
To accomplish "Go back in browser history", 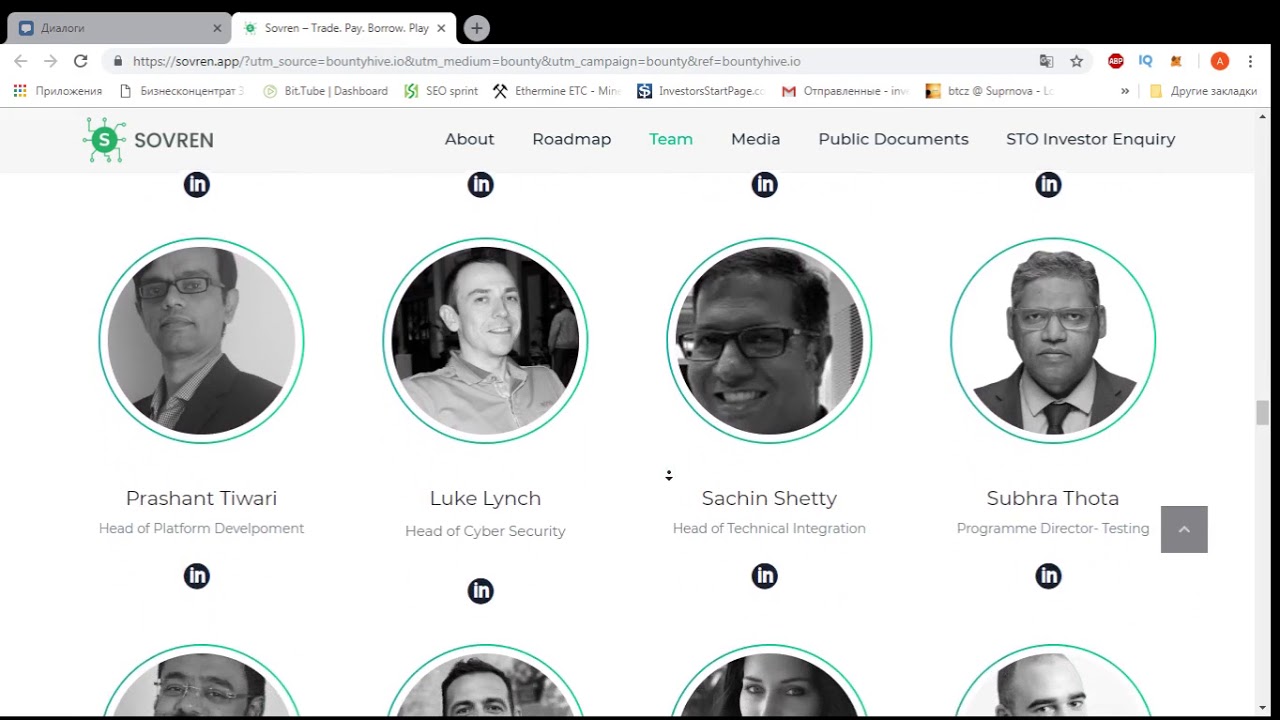I will point(21,61).
